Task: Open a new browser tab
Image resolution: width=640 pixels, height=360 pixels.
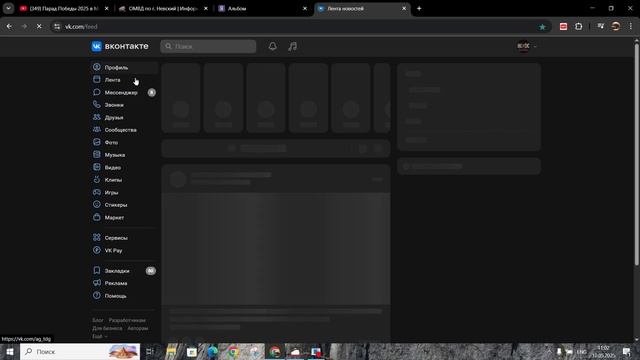Action: point(419,9)
